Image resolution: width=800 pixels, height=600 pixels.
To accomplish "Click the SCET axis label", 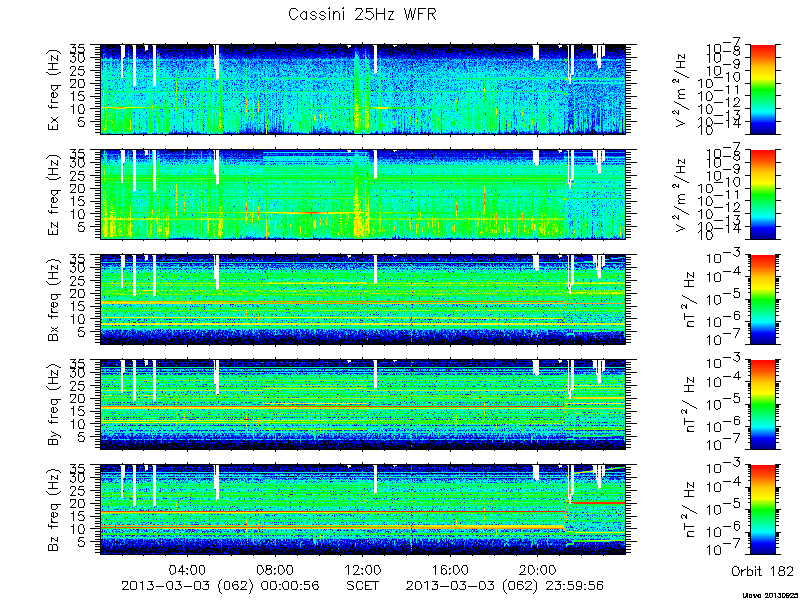I will tap(362, 585).
